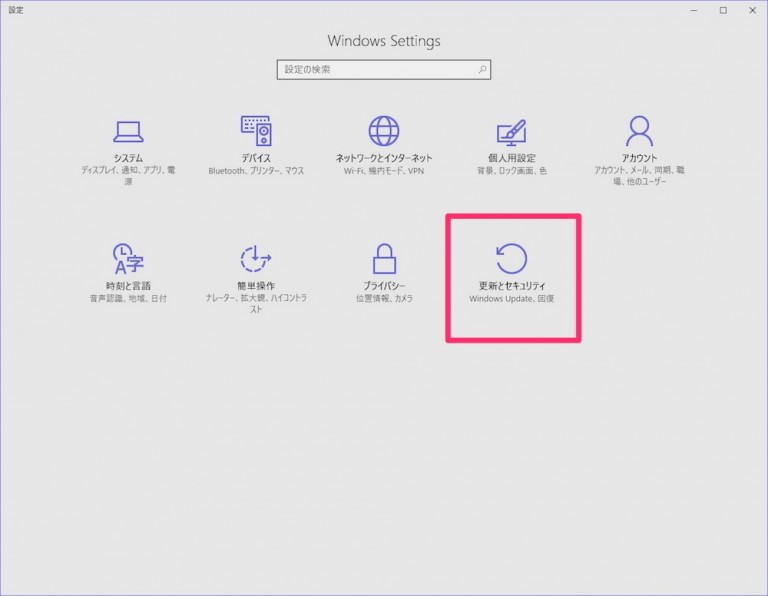Image resolution: width=768 pixels, height=596 pixels.
Task: Open Devices via the keyboard and speaker icon
Action: click(256, 131)
